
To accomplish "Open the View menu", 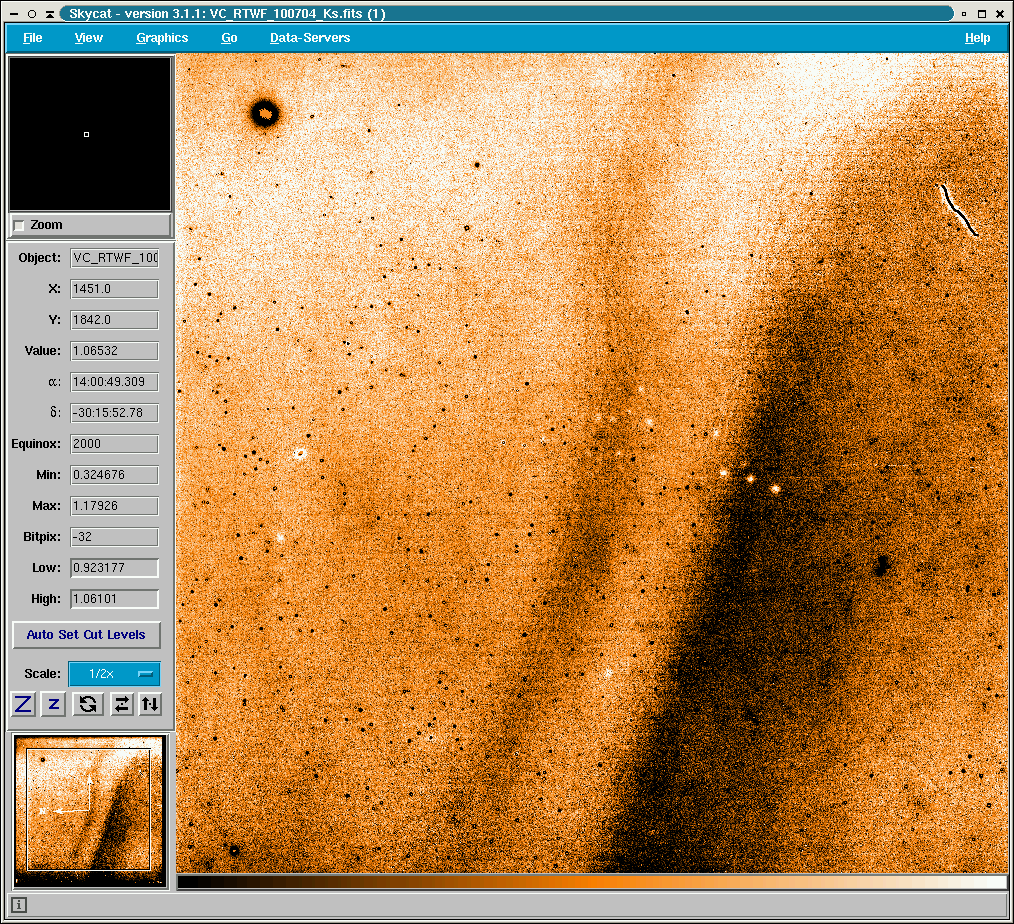I will click(x=88, y=38).
